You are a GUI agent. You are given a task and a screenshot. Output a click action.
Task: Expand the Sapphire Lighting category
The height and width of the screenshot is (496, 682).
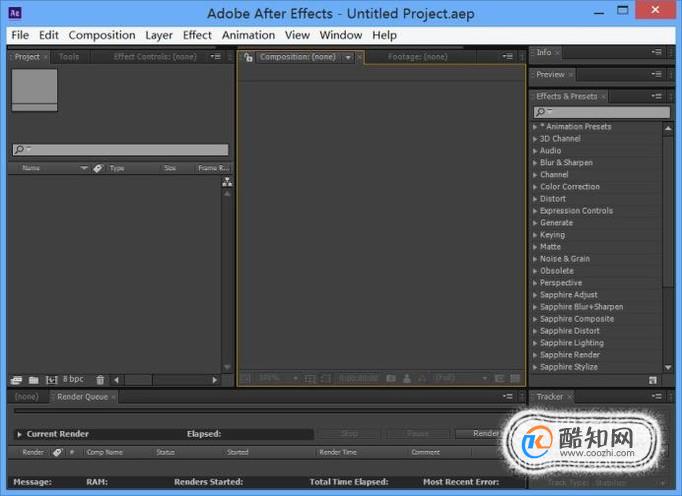pos(535,343)
